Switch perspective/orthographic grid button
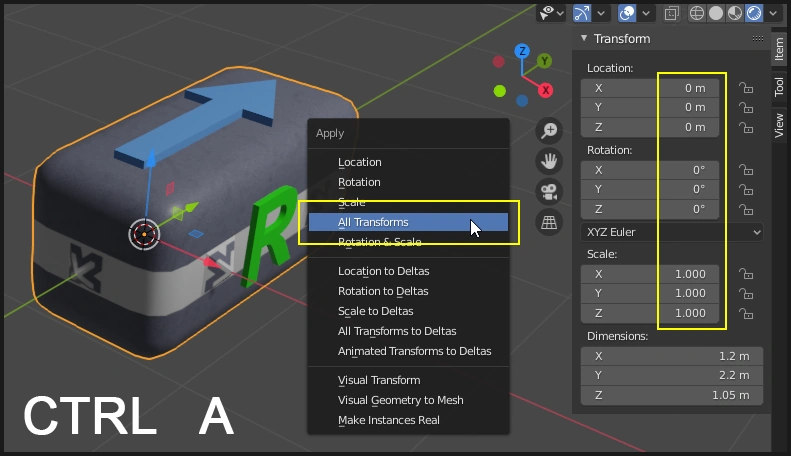This screenshot has width=791, height=456. pyautogui.click(x=549, y=222)
